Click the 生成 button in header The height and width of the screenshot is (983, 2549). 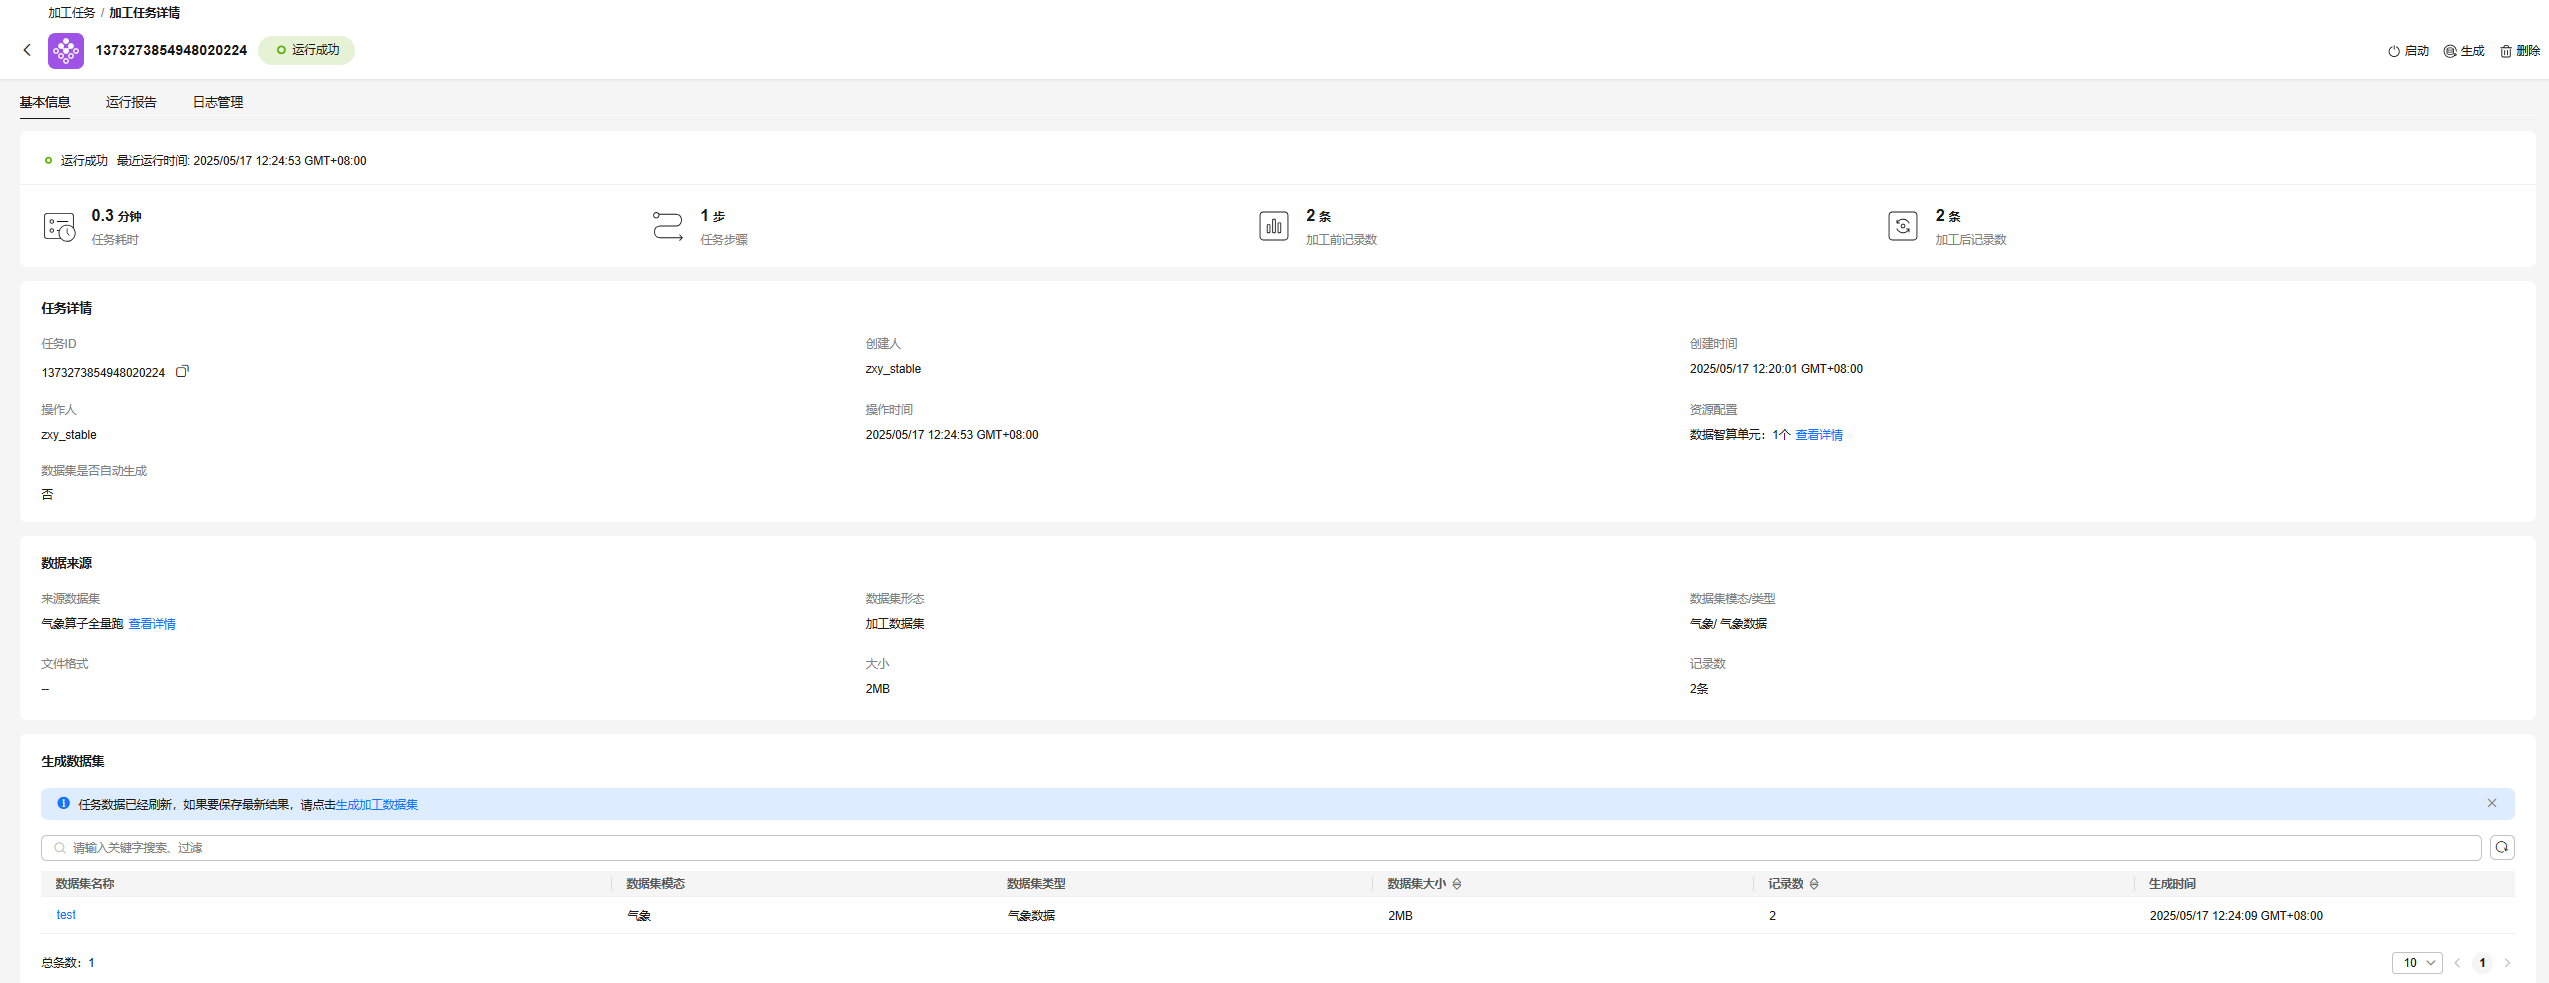coord(2464,51)
